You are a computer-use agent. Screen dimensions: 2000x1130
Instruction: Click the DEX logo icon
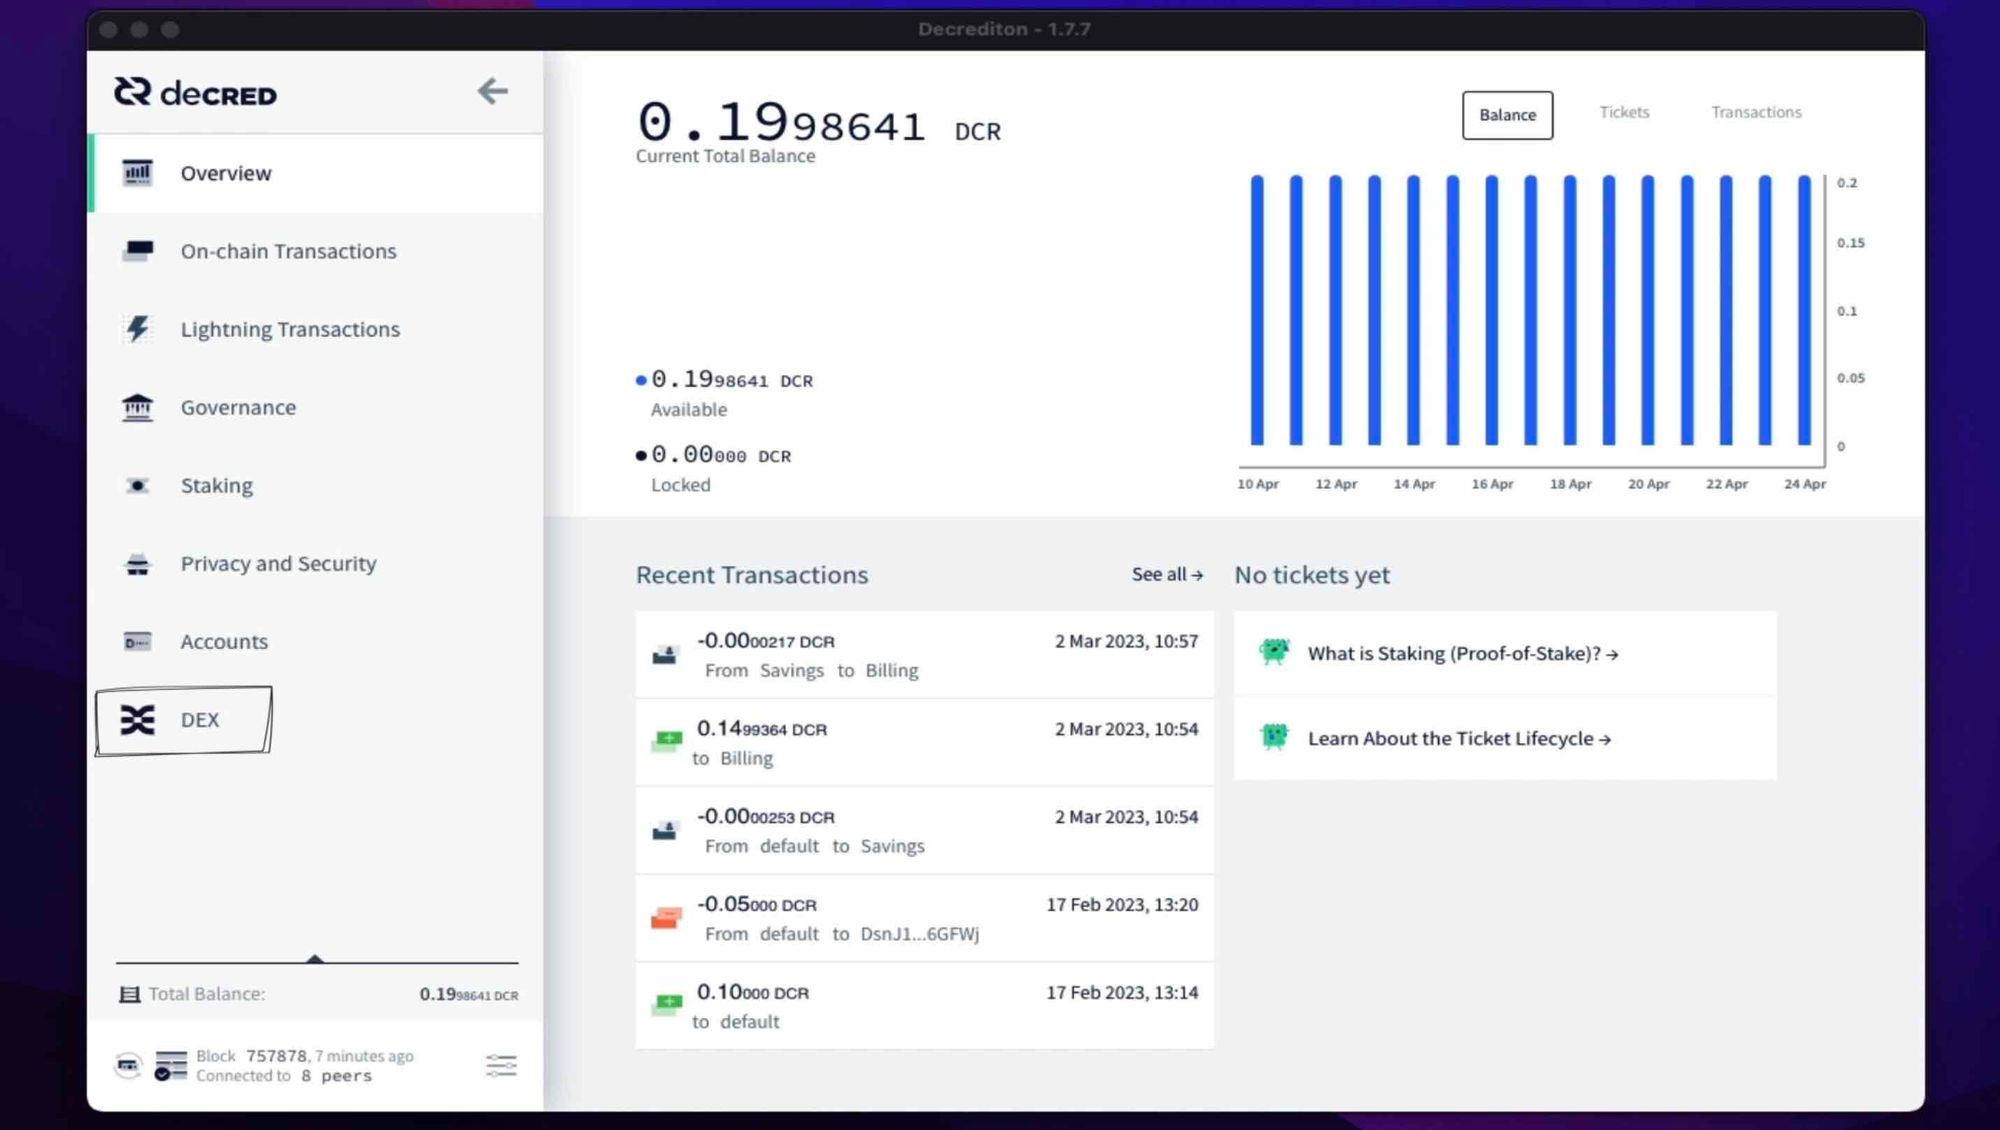[x=137, y=720]
